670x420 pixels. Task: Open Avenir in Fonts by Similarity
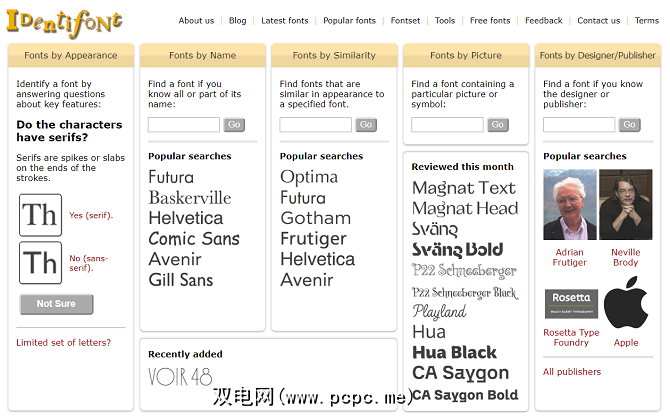click(x=306, y=280)
